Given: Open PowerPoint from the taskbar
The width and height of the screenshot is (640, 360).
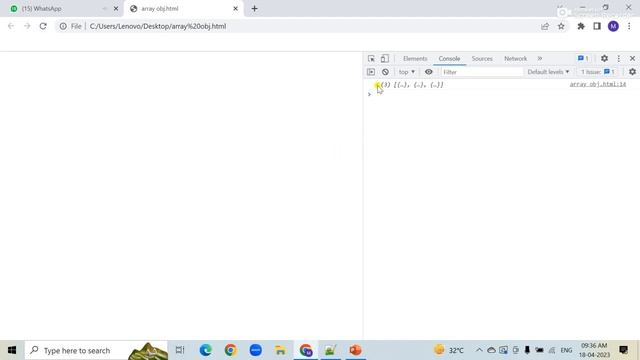Looking at the screenshot, I should pyautogui.click(x=356, y=350).
